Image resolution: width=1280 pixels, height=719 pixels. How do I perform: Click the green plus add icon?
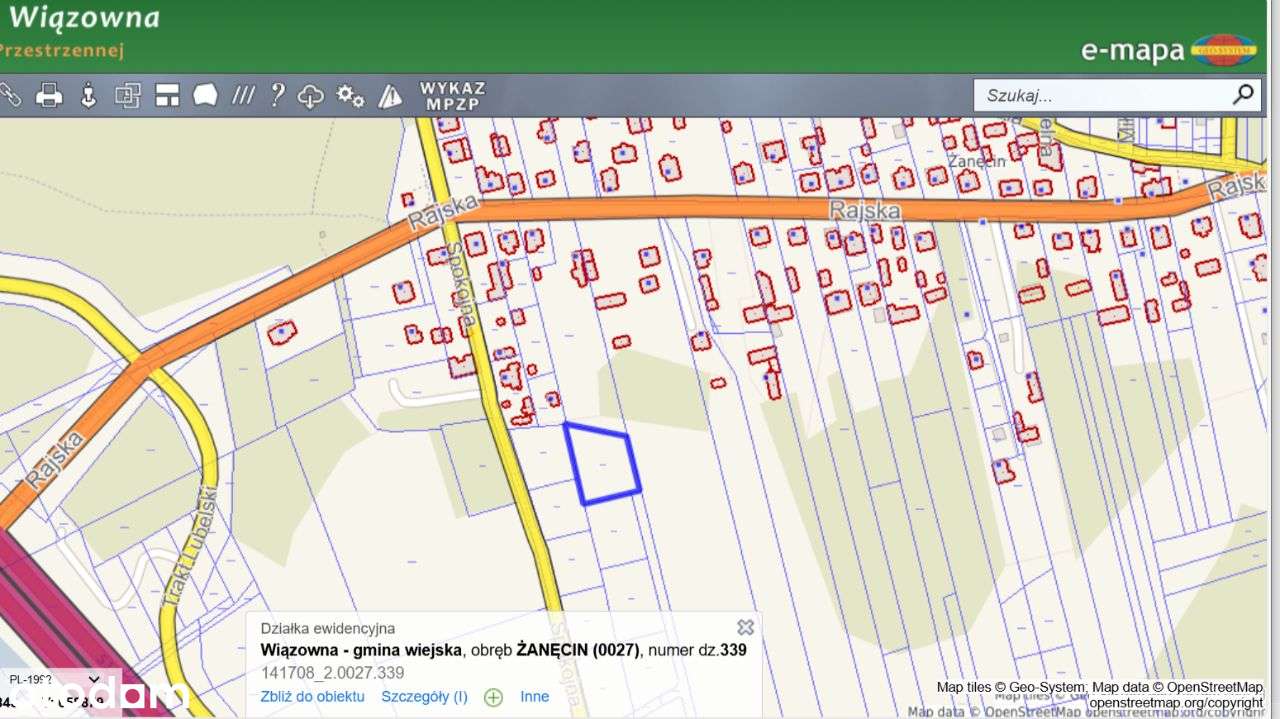pyautogui.click(x=493, y=697)
